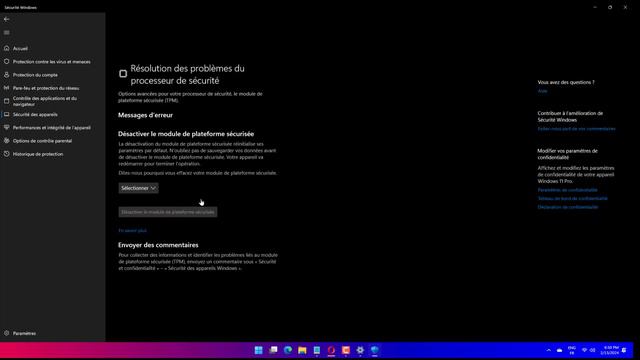Show hidden system tray icons
This screenshot has width=640, height=360.
(549, 350)
